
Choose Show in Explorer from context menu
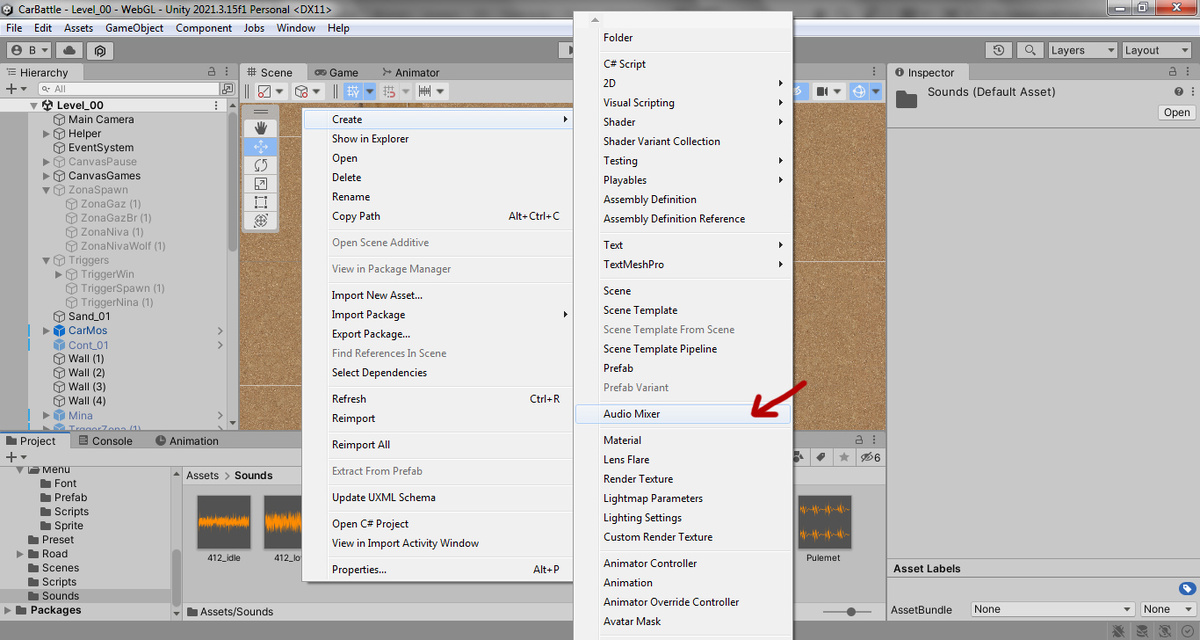point(370,139)
